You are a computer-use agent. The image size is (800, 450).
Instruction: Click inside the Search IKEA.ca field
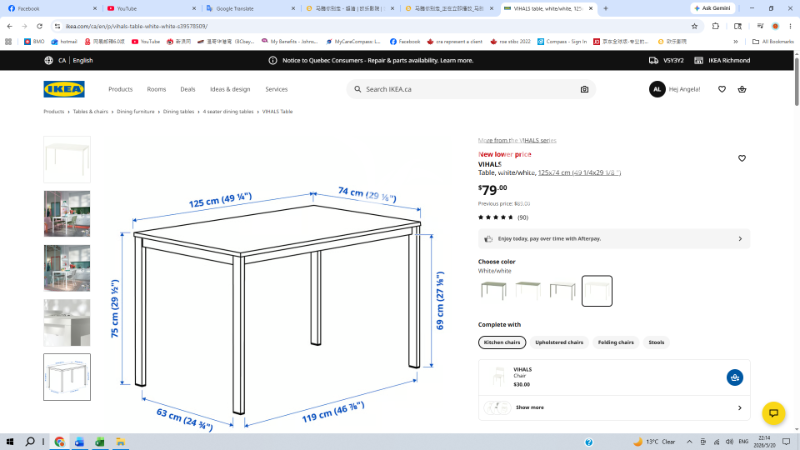(x=469, y=89)
